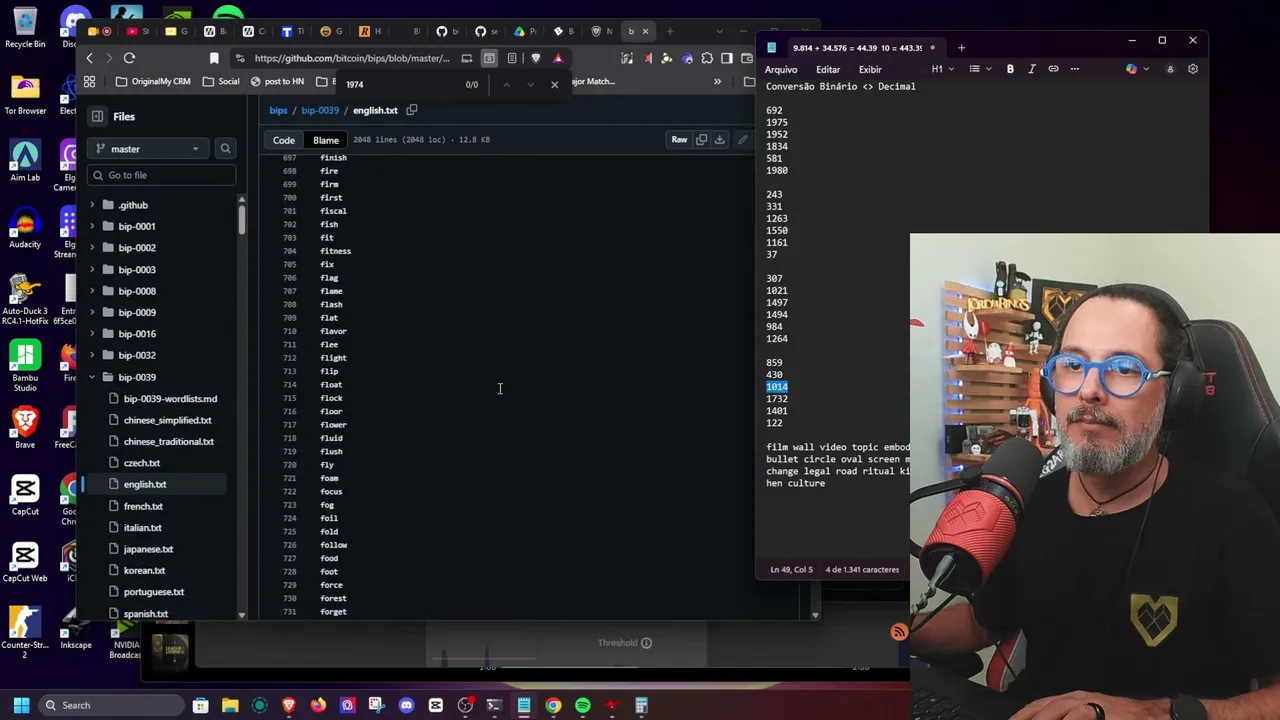Add a new Notepad tab
Image resolution: width=1280 pixels, height=720 pixels.
pyautogui.click(x=961, y=48)
